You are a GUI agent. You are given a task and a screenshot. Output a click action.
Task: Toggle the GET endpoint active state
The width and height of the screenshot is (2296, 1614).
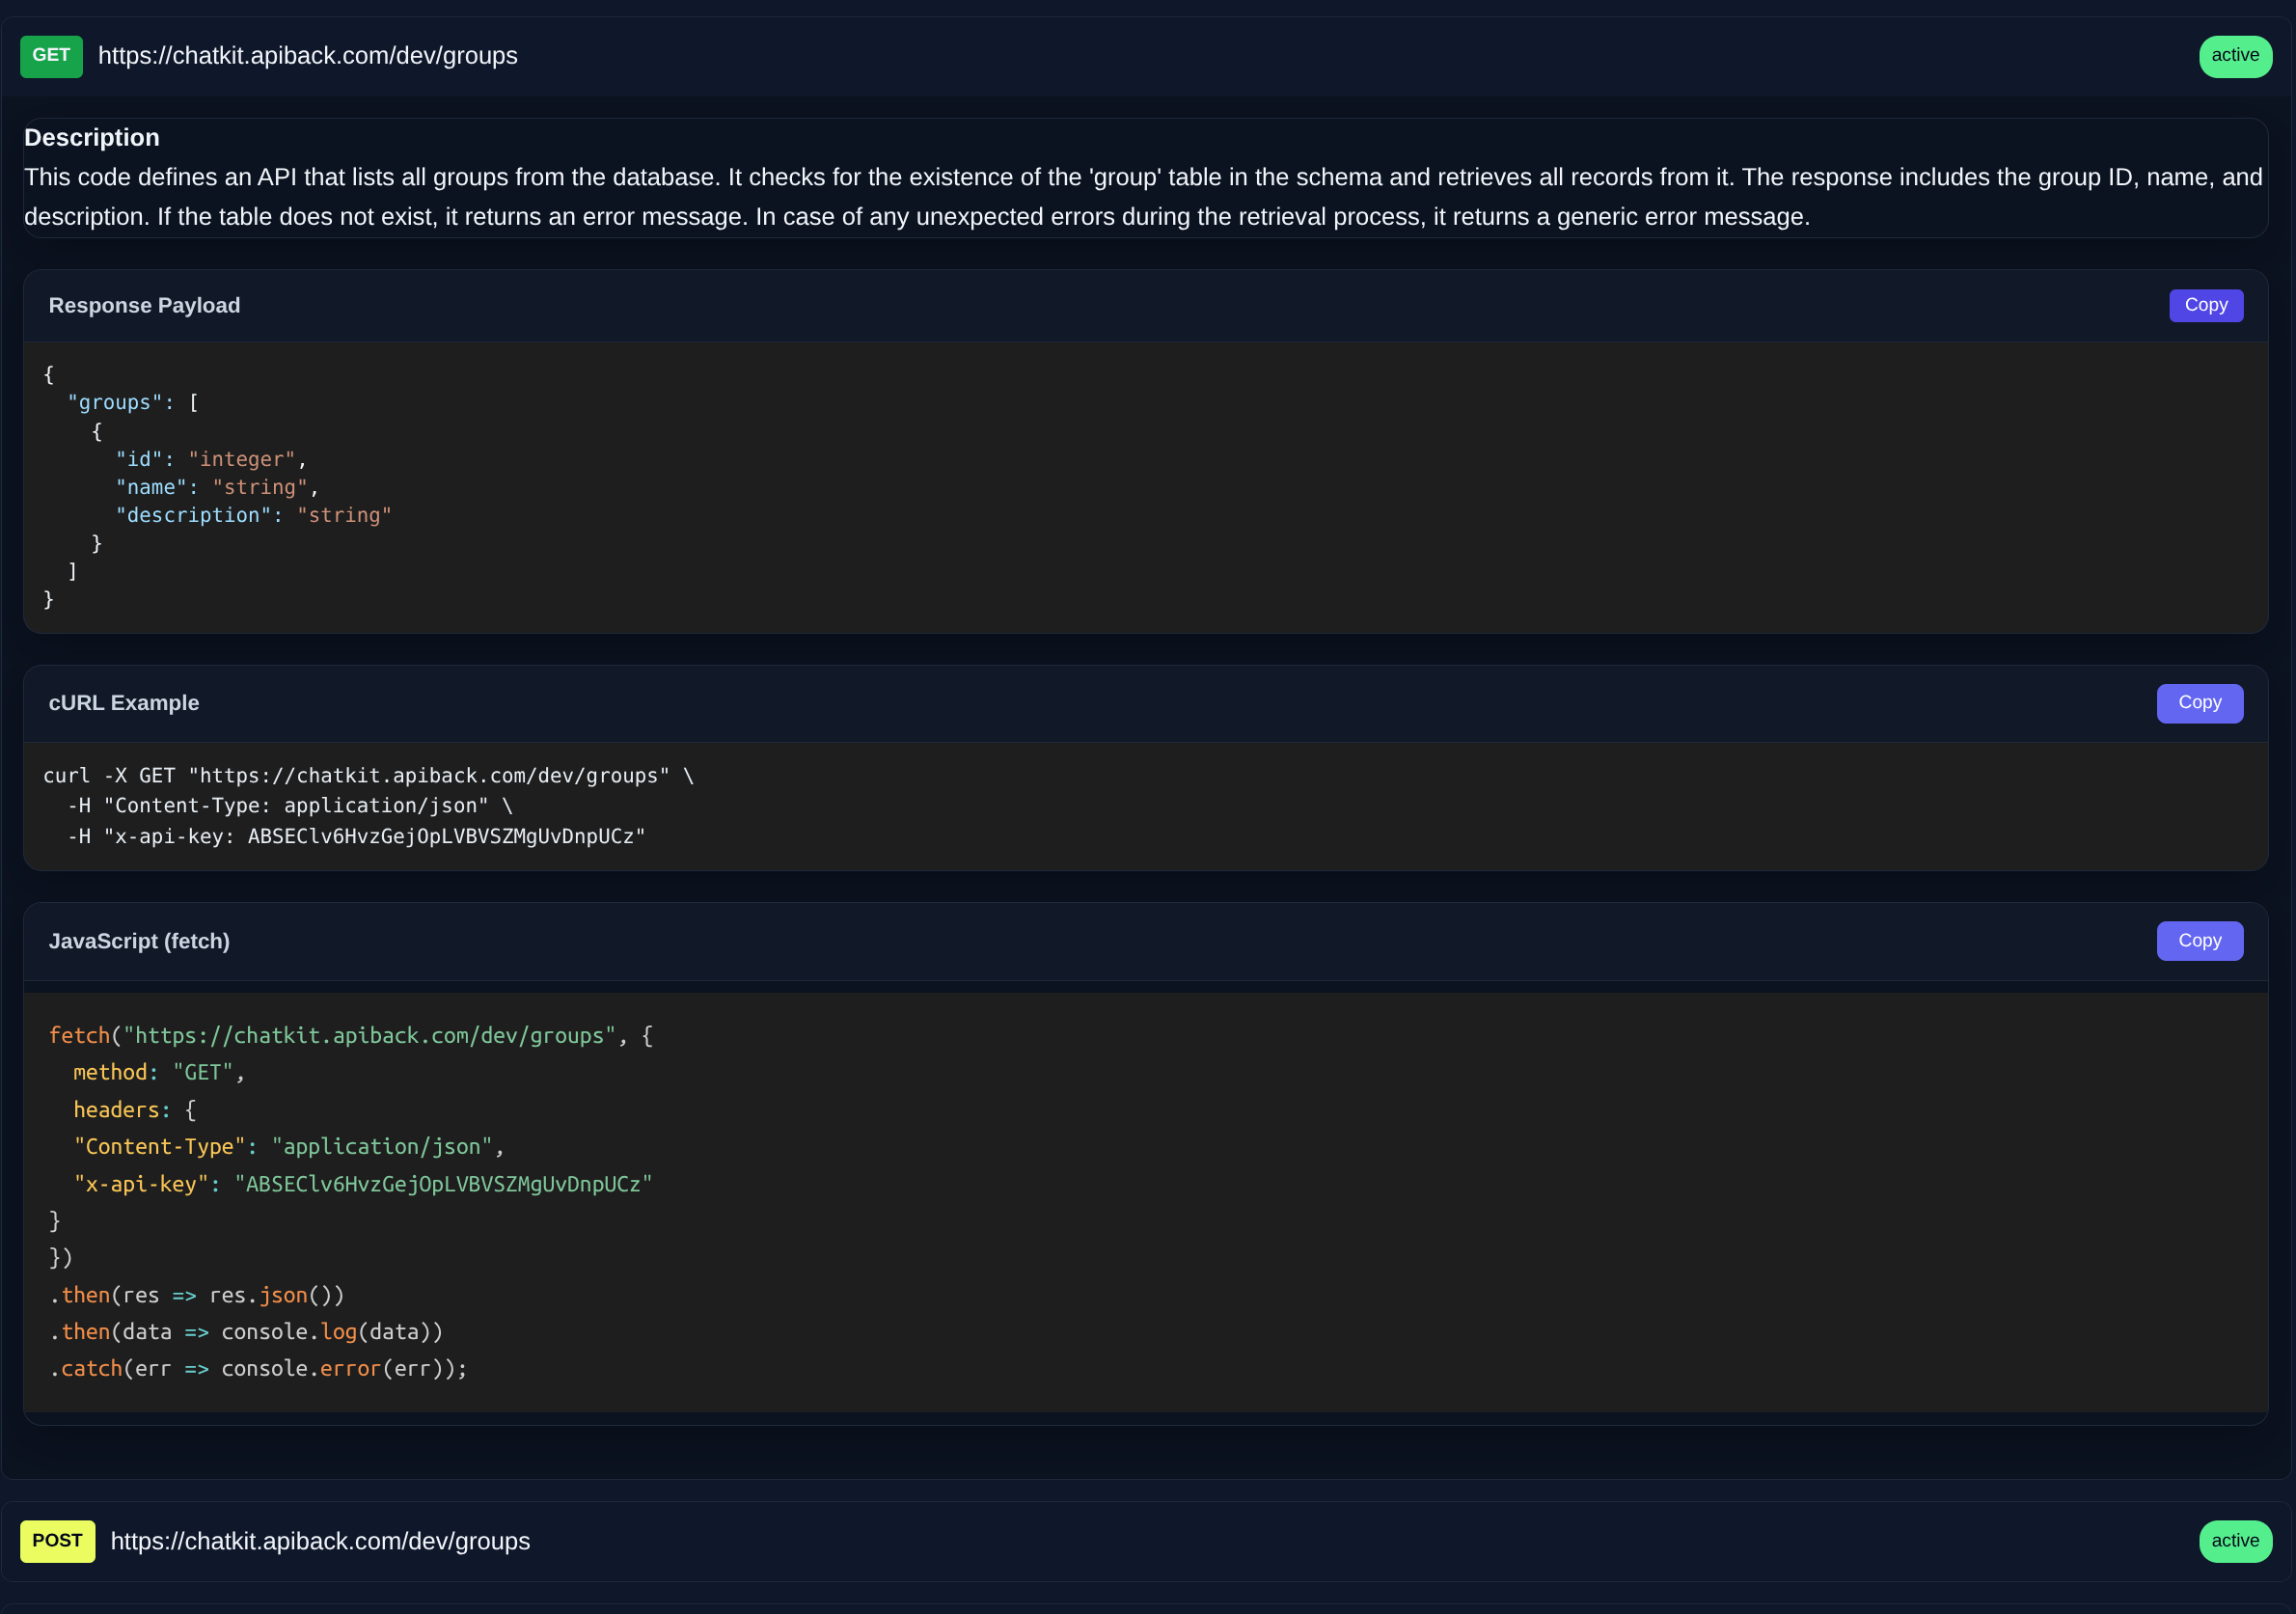(2236, 56)
